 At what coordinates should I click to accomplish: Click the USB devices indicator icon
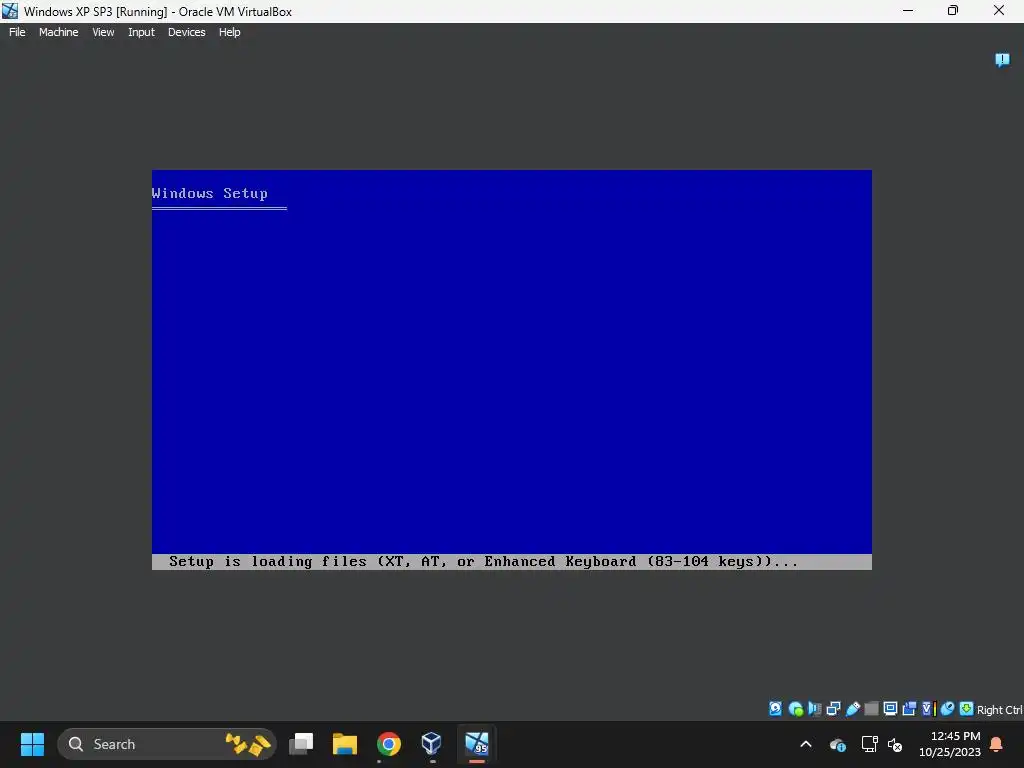852,709
